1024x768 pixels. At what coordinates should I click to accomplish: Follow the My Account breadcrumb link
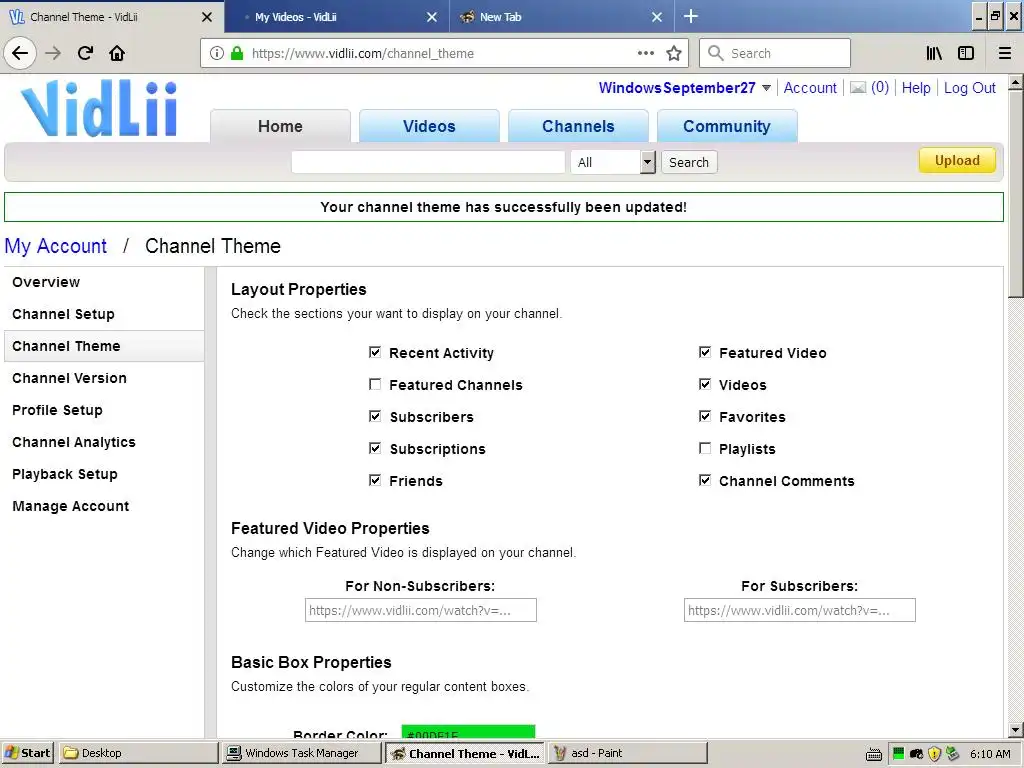[x=56, y=246]
